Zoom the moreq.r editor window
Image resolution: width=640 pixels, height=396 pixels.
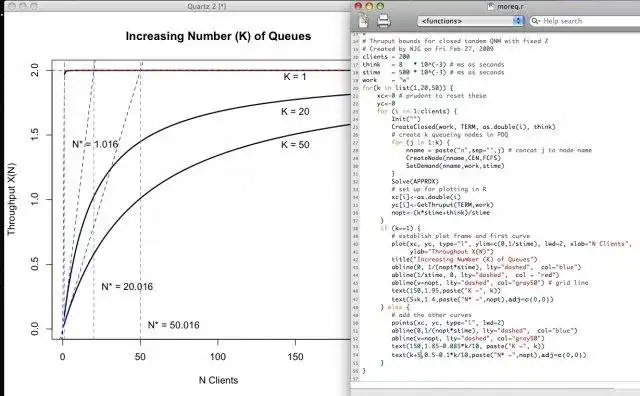[380, 6]
